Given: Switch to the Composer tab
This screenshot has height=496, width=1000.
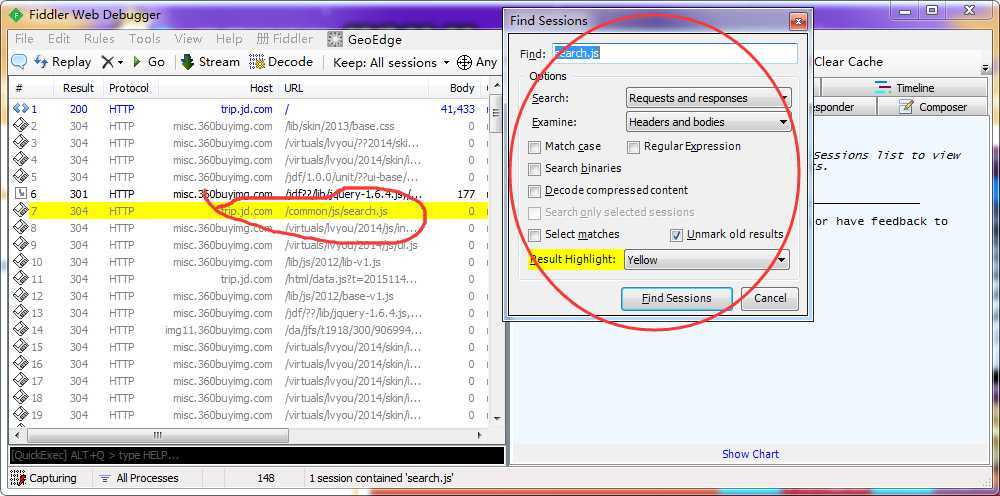Looking at the screenshot, I should coord(933,107).
